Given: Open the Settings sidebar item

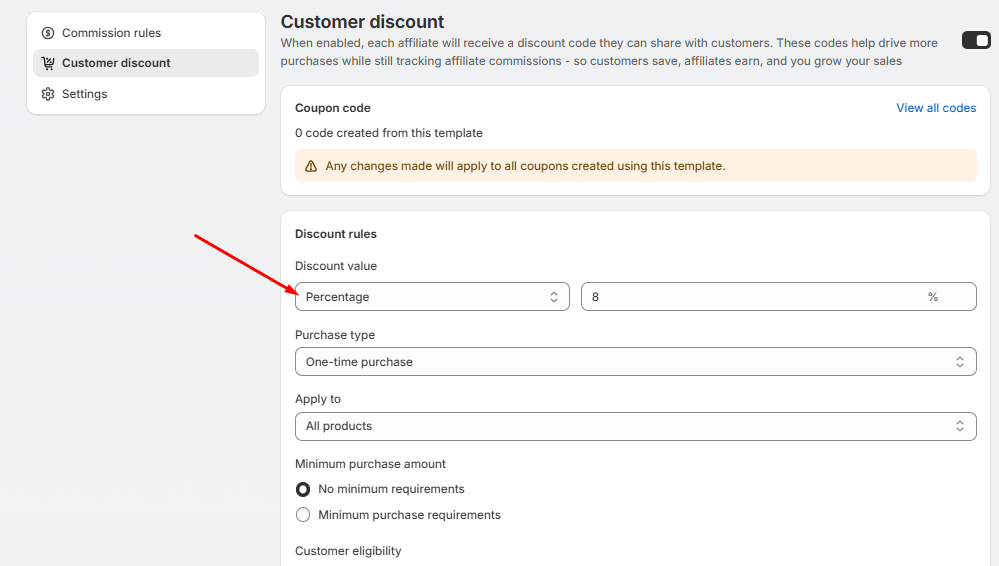Looking at the screenshot, I should 85,94.
